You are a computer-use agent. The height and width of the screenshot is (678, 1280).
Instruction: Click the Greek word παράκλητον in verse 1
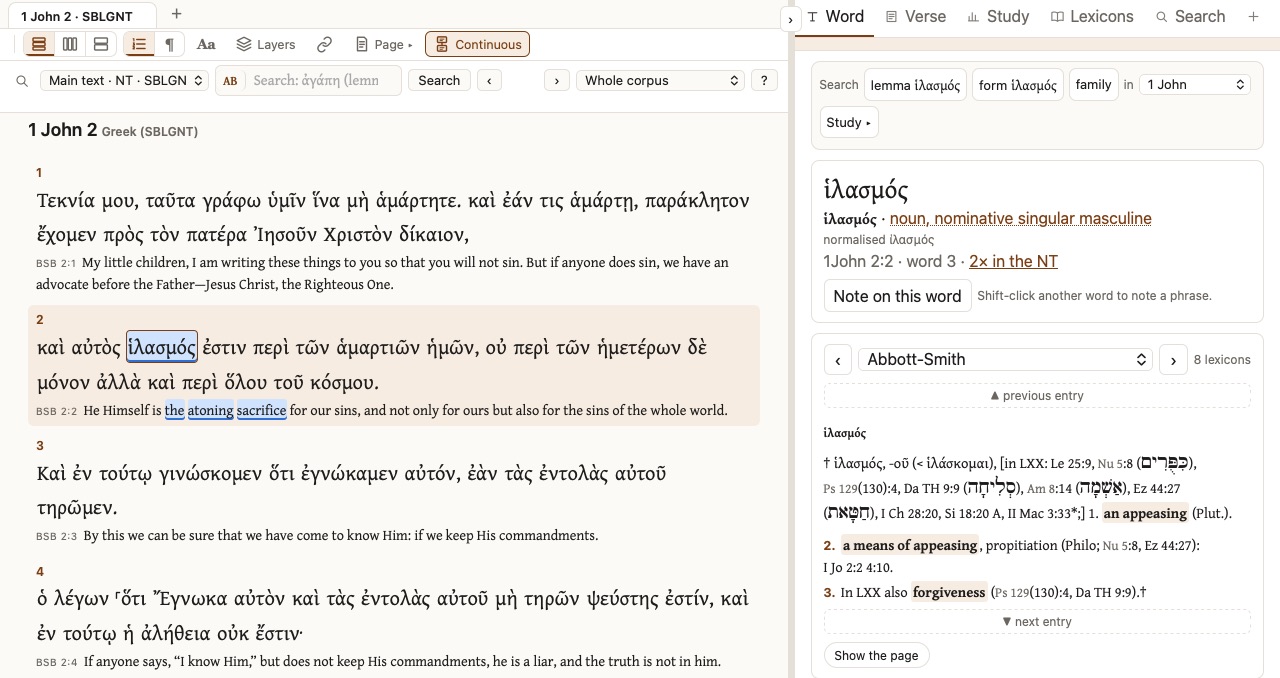click(x=697, y=201)
